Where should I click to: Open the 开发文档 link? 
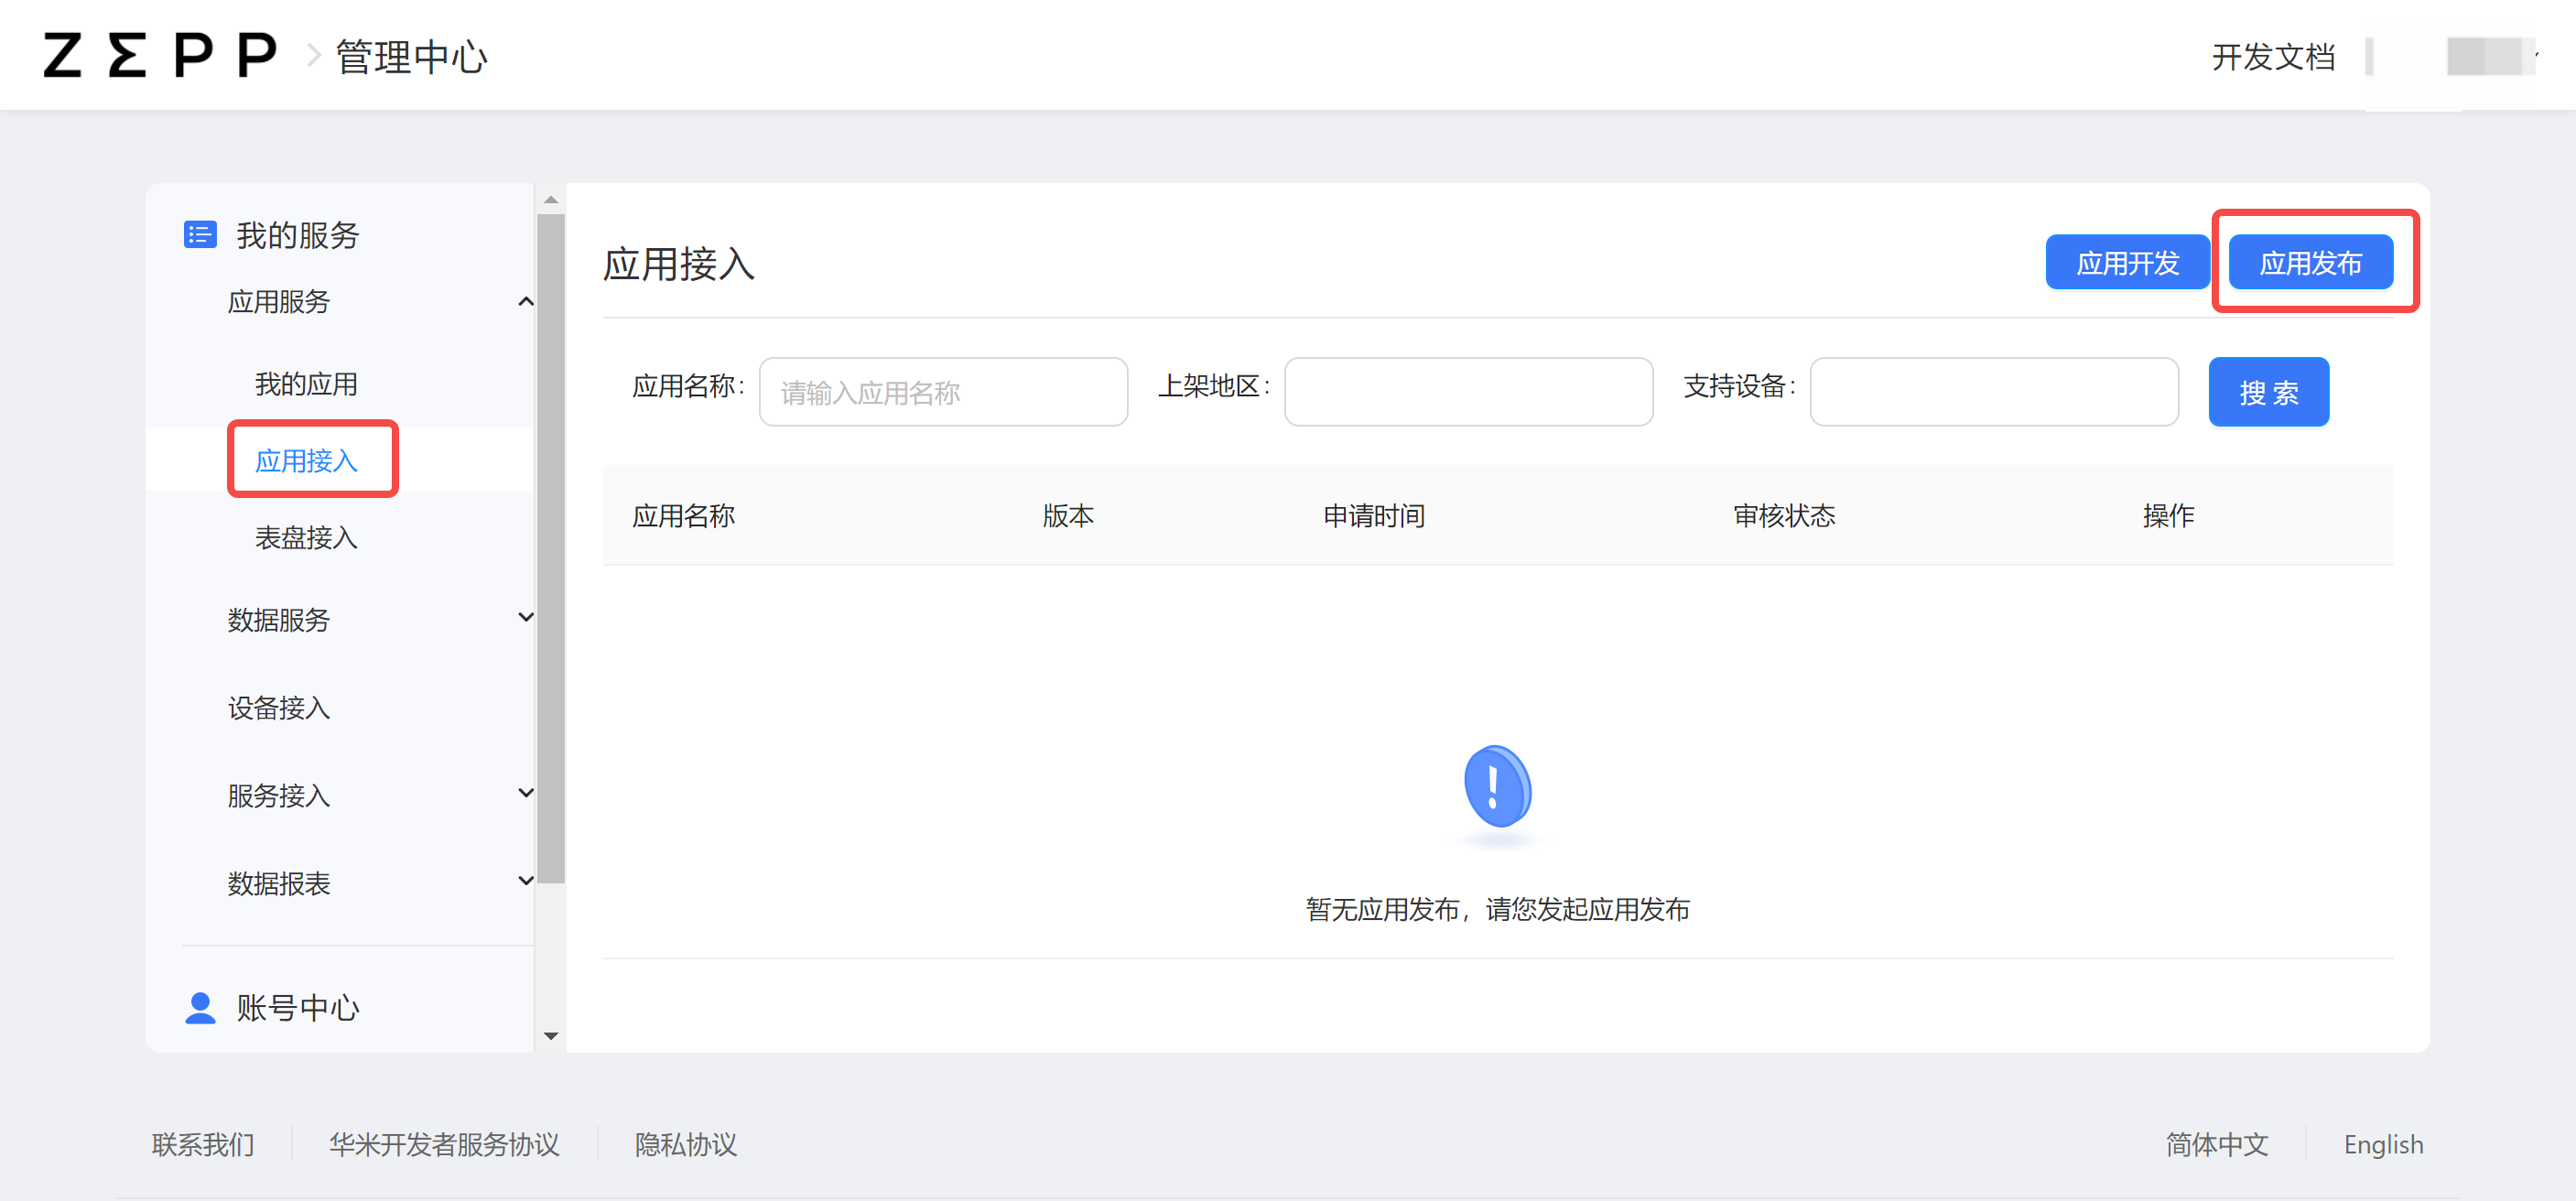2273,57
